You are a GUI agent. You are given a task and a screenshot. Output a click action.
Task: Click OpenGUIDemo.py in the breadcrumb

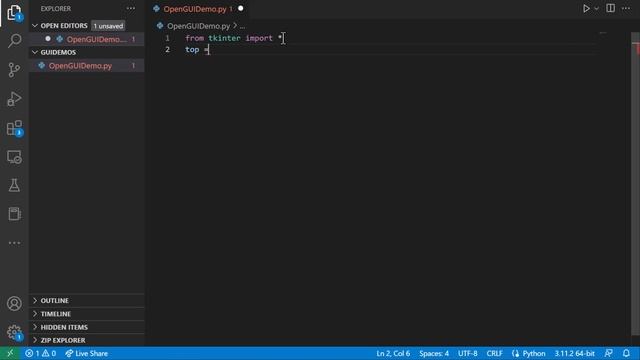(x=198, y=26)
